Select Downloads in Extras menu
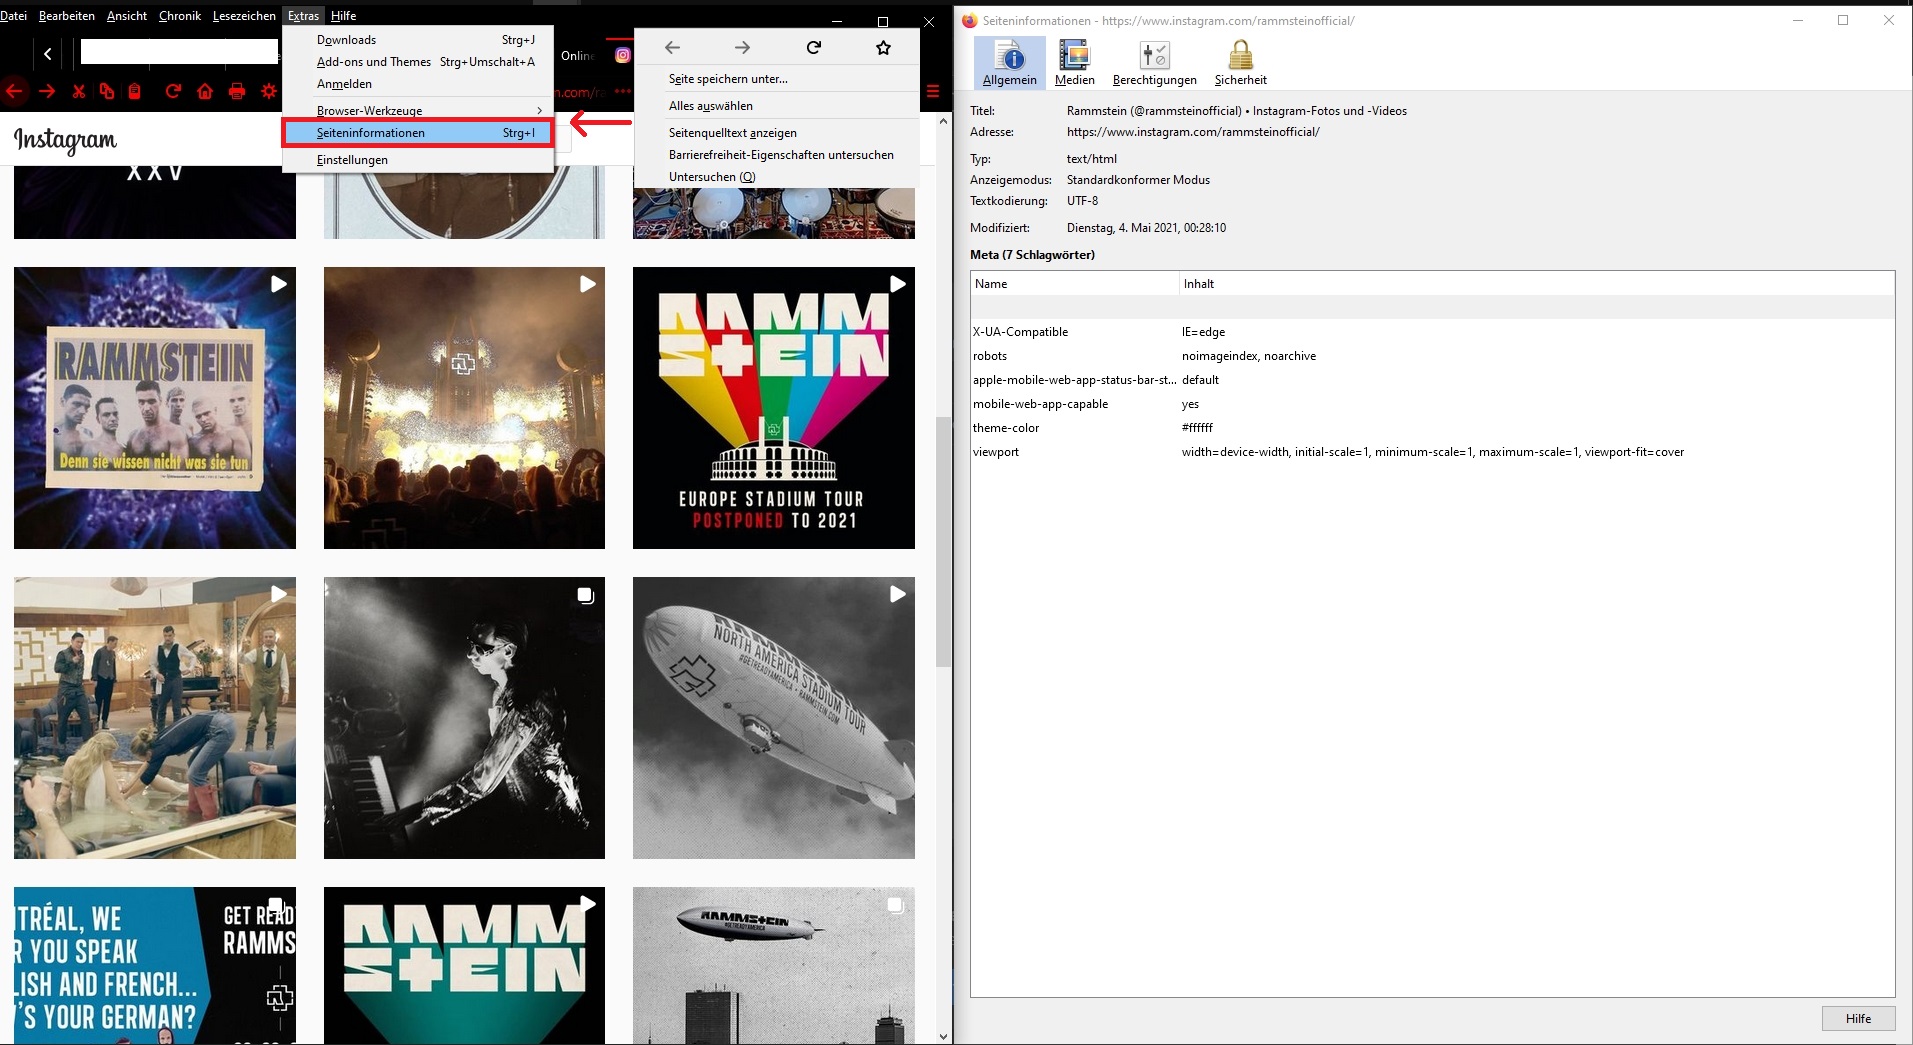 tap(418, 40)
